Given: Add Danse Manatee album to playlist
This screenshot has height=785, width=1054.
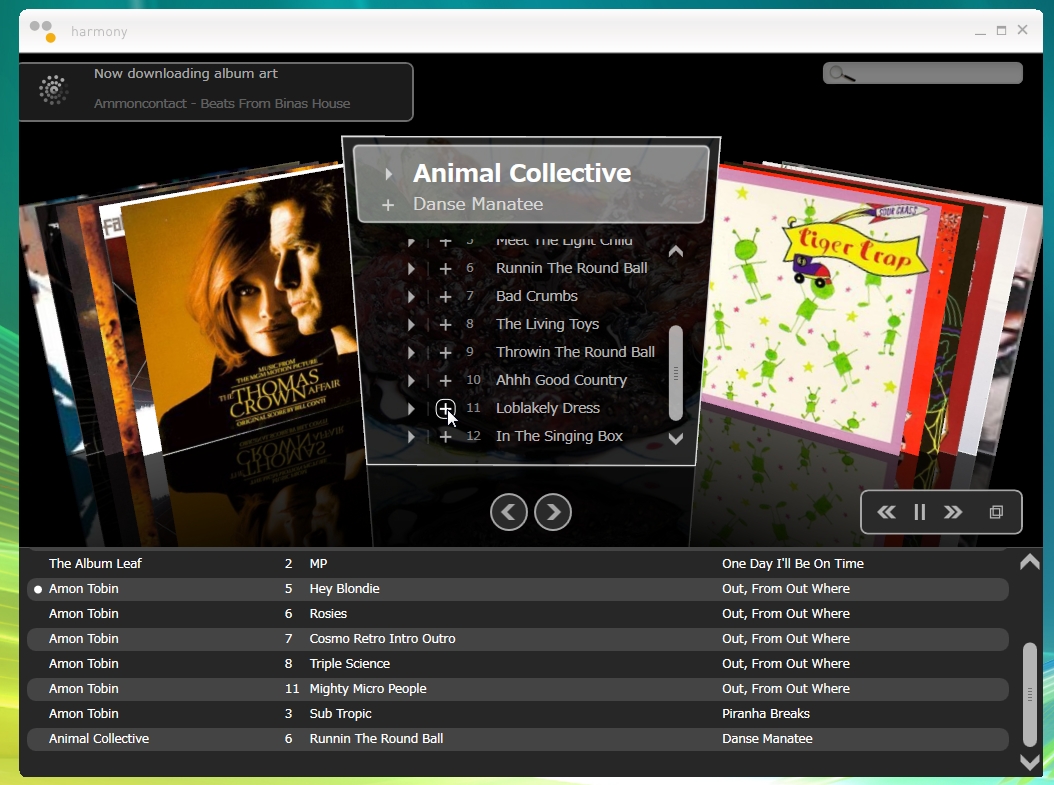Looking at the screenshot, I should (388, 204).
